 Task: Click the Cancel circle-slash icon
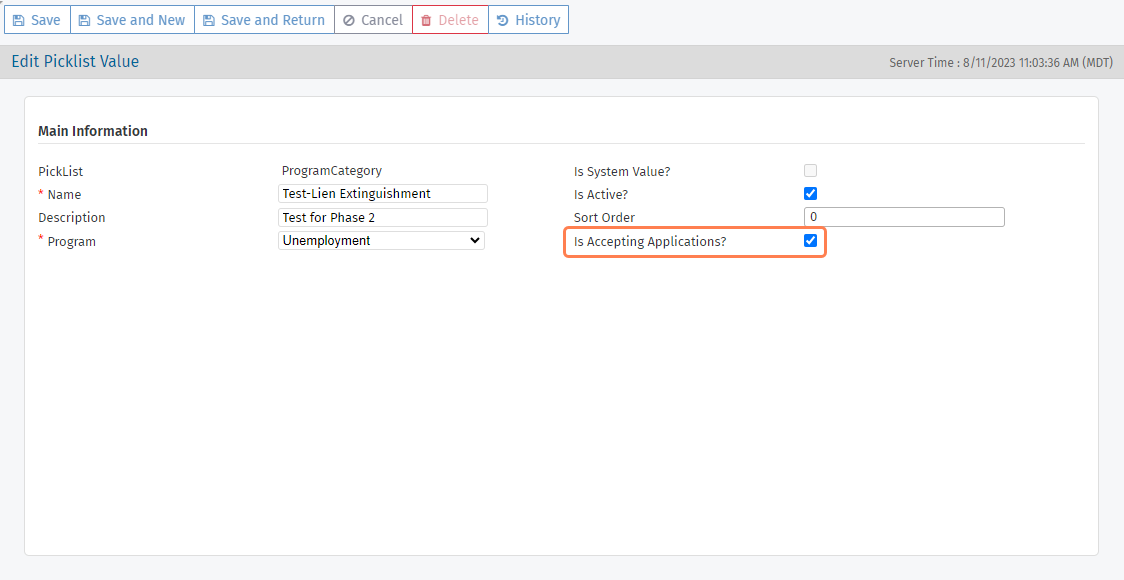click(349, 20)
